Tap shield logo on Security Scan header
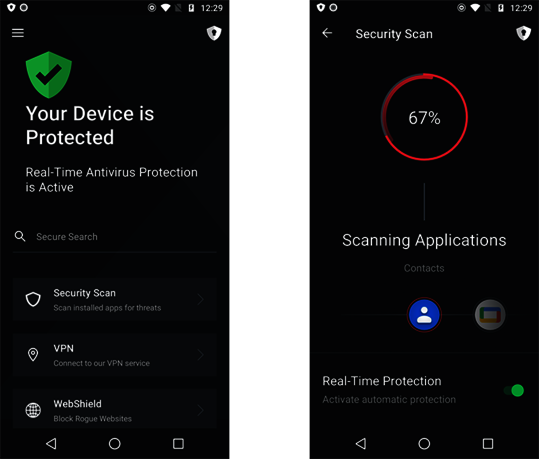This screenshot has height=459, width=539. 524,33
